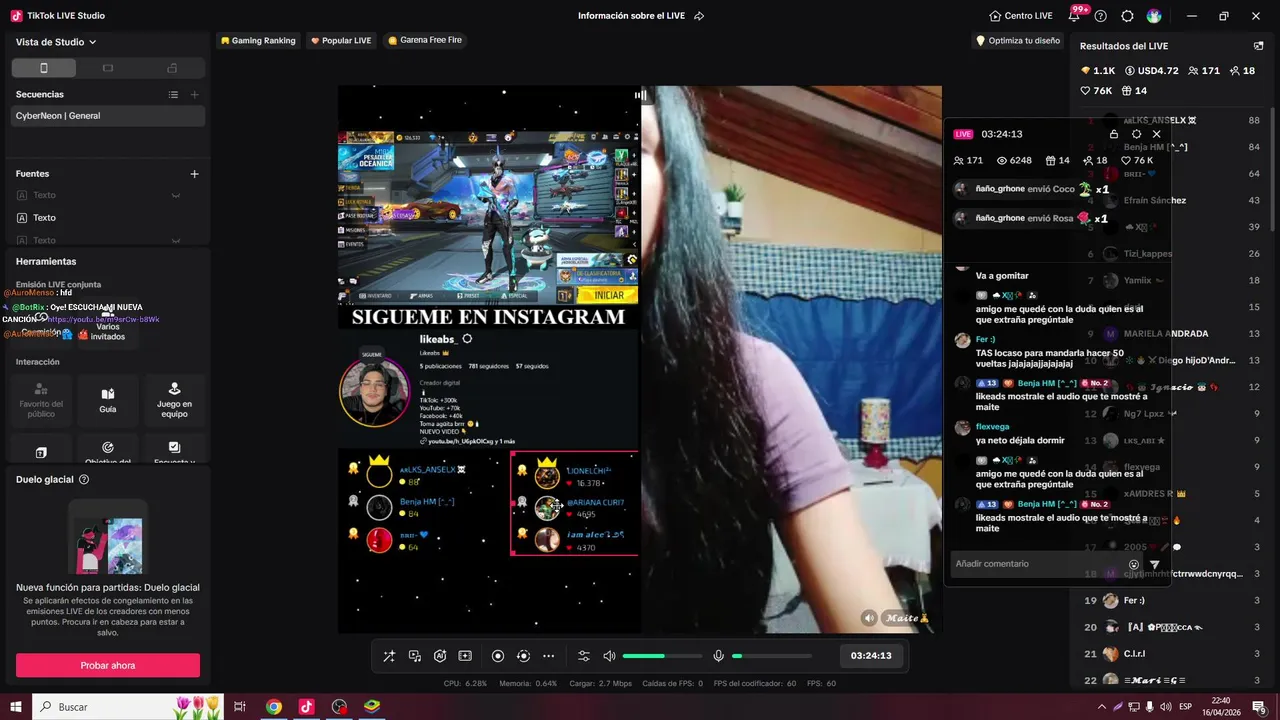Click the Probar ahora button
This screenshot has height=720, width=1280.
108,665
